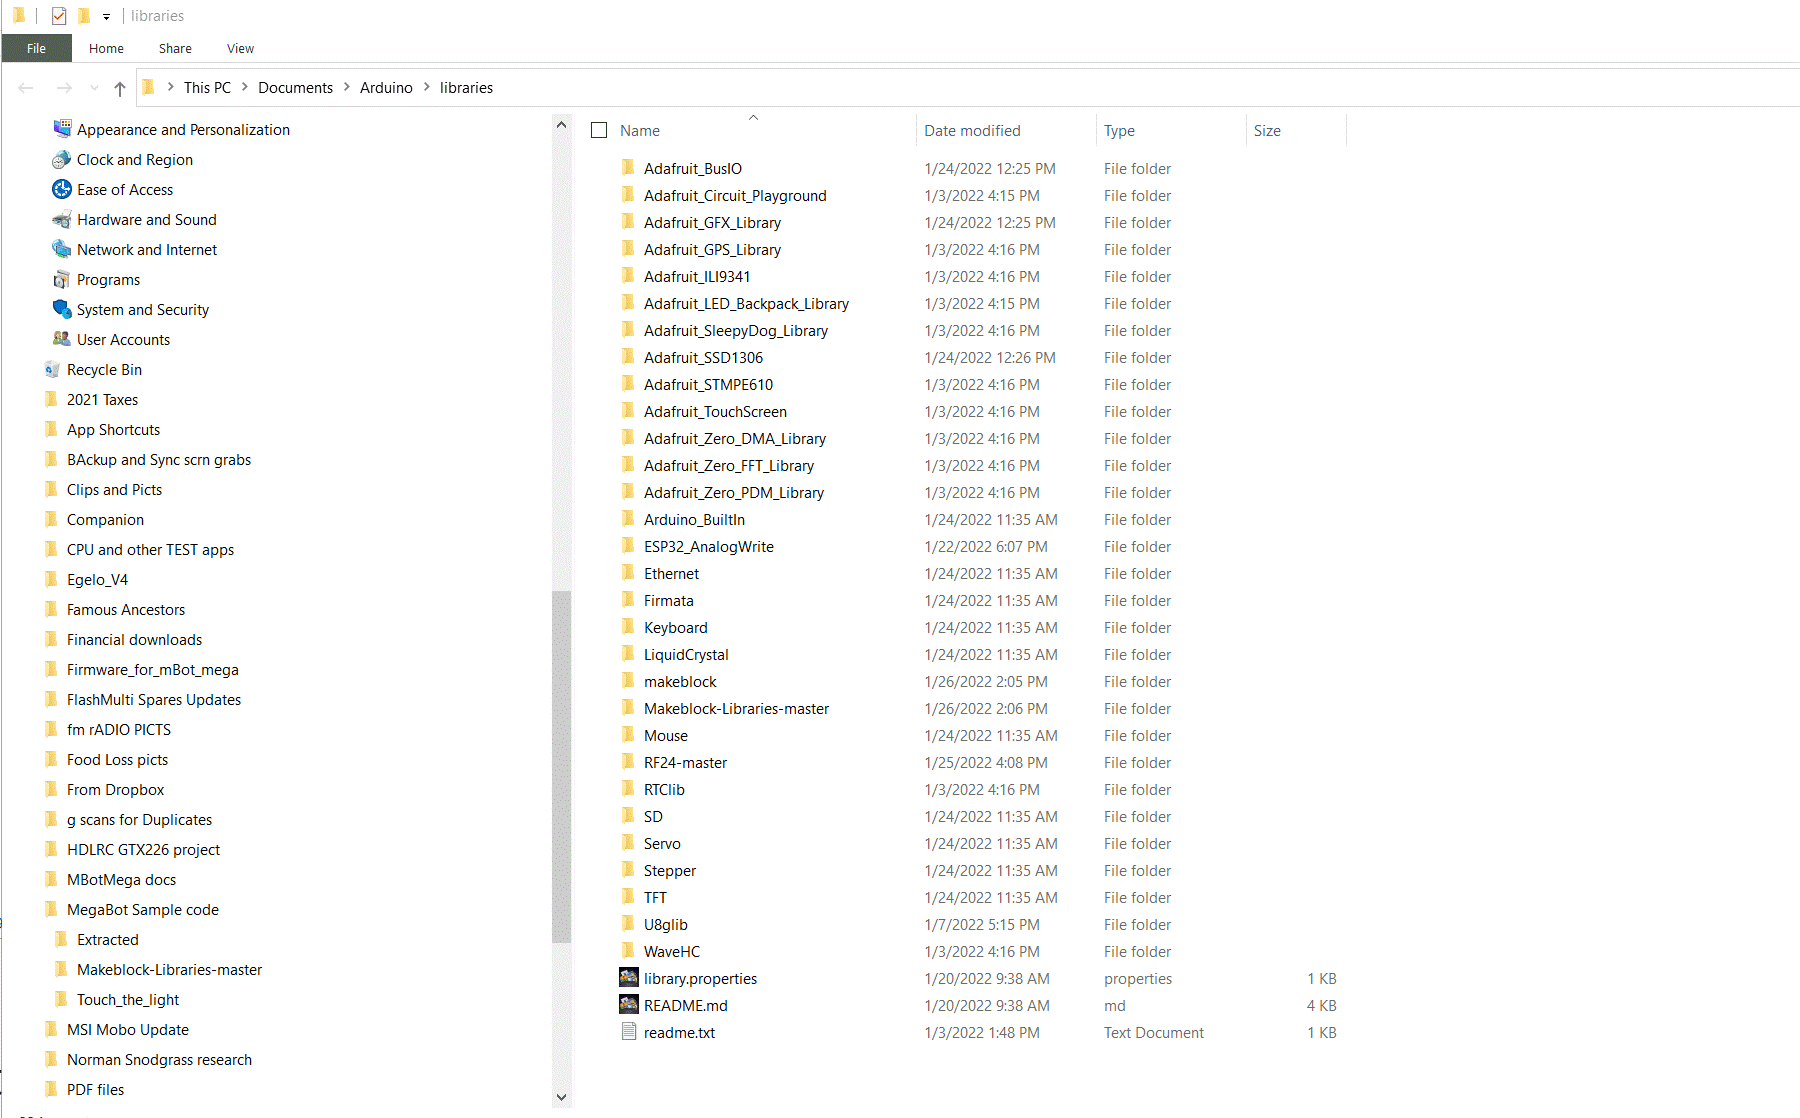
Task: Click the Network and Internet icon
Action: pyautogui.click(x=62, y=249)
